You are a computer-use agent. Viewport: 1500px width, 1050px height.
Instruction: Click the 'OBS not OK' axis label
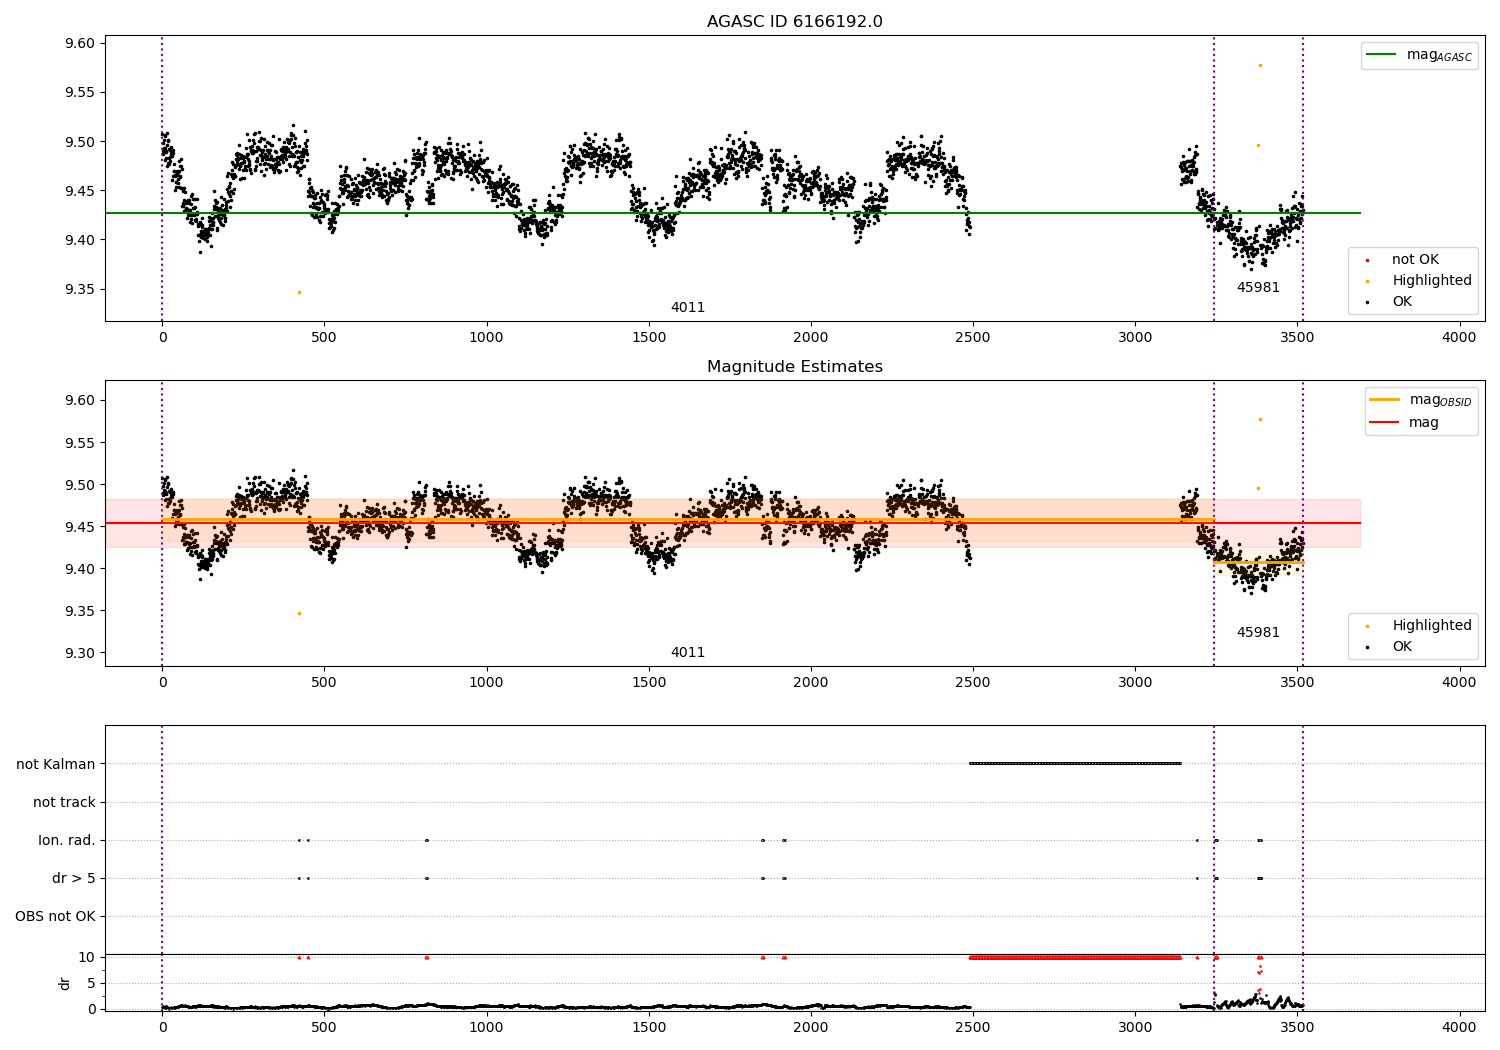click(x=55, y=917)
